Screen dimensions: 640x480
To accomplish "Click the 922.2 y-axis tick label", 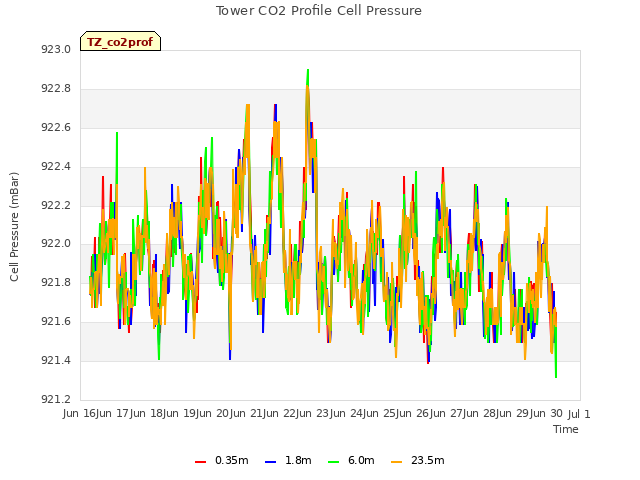I will pos(56,205).
